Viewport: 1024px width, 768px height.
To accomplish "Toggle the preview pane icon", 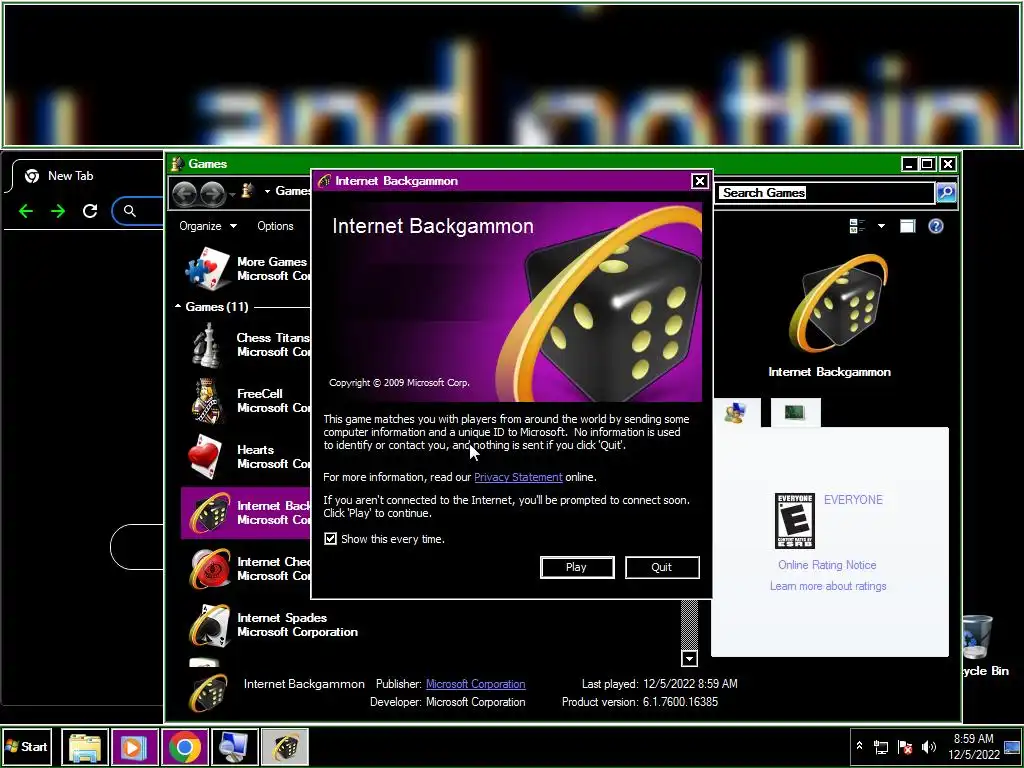I will tap(907, 226).
